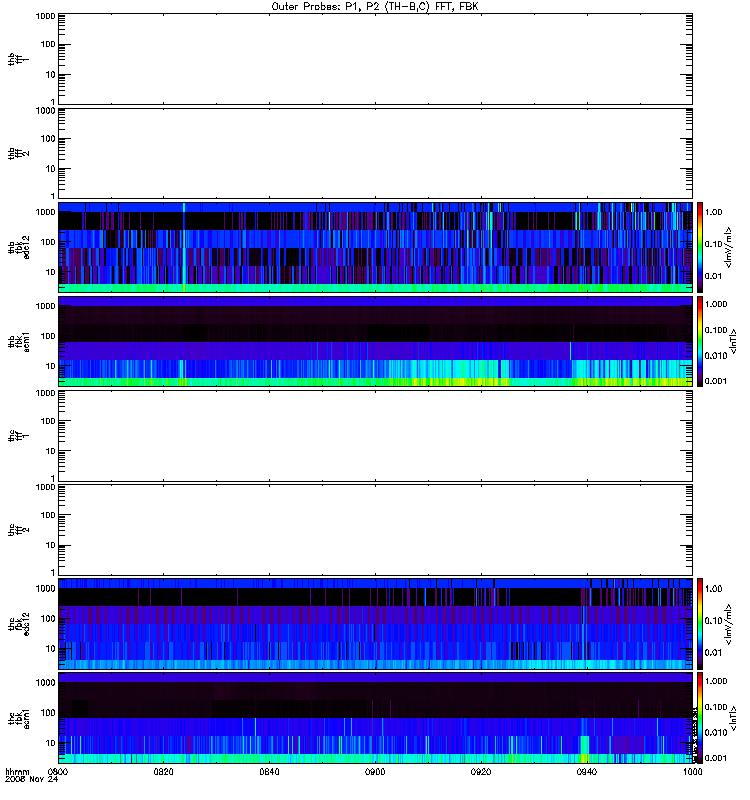Click the 'thc fbk scm1' y-axis title
Screen dimensions: 750x800
19,718
